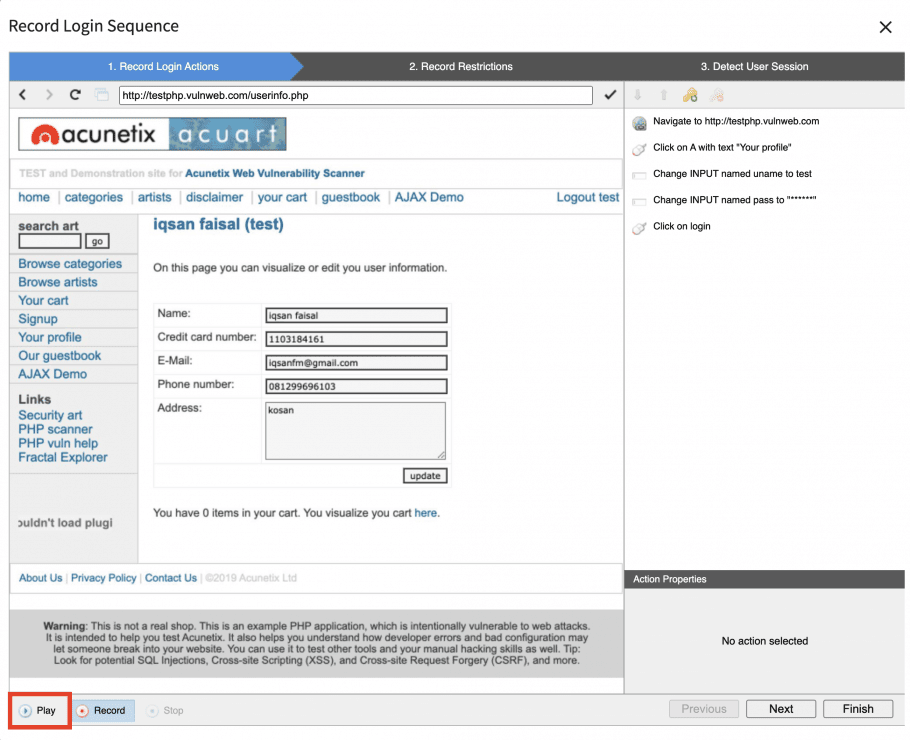Click the 'here' cart link

425,513
